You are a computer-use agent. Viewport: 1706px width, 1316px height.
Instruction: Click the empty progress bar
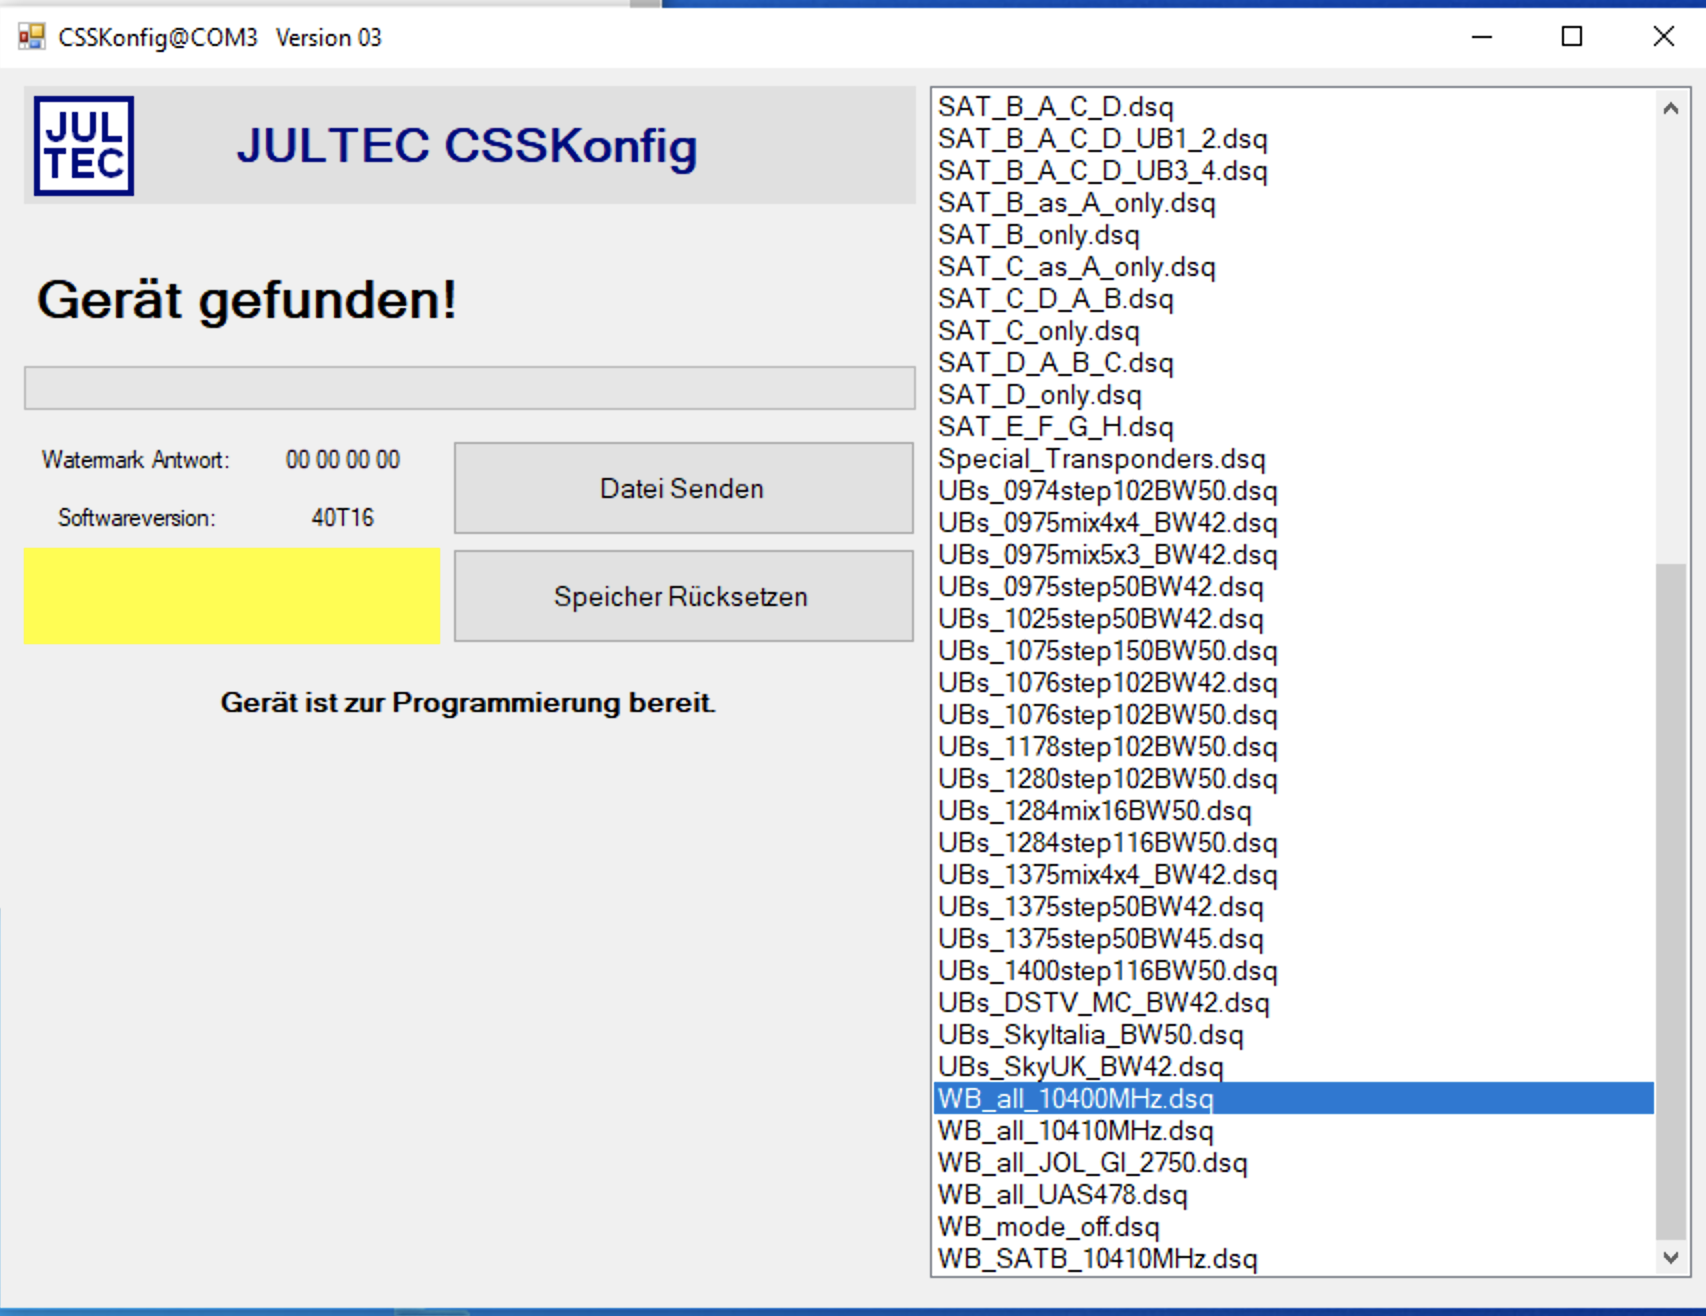coord(469,388)
